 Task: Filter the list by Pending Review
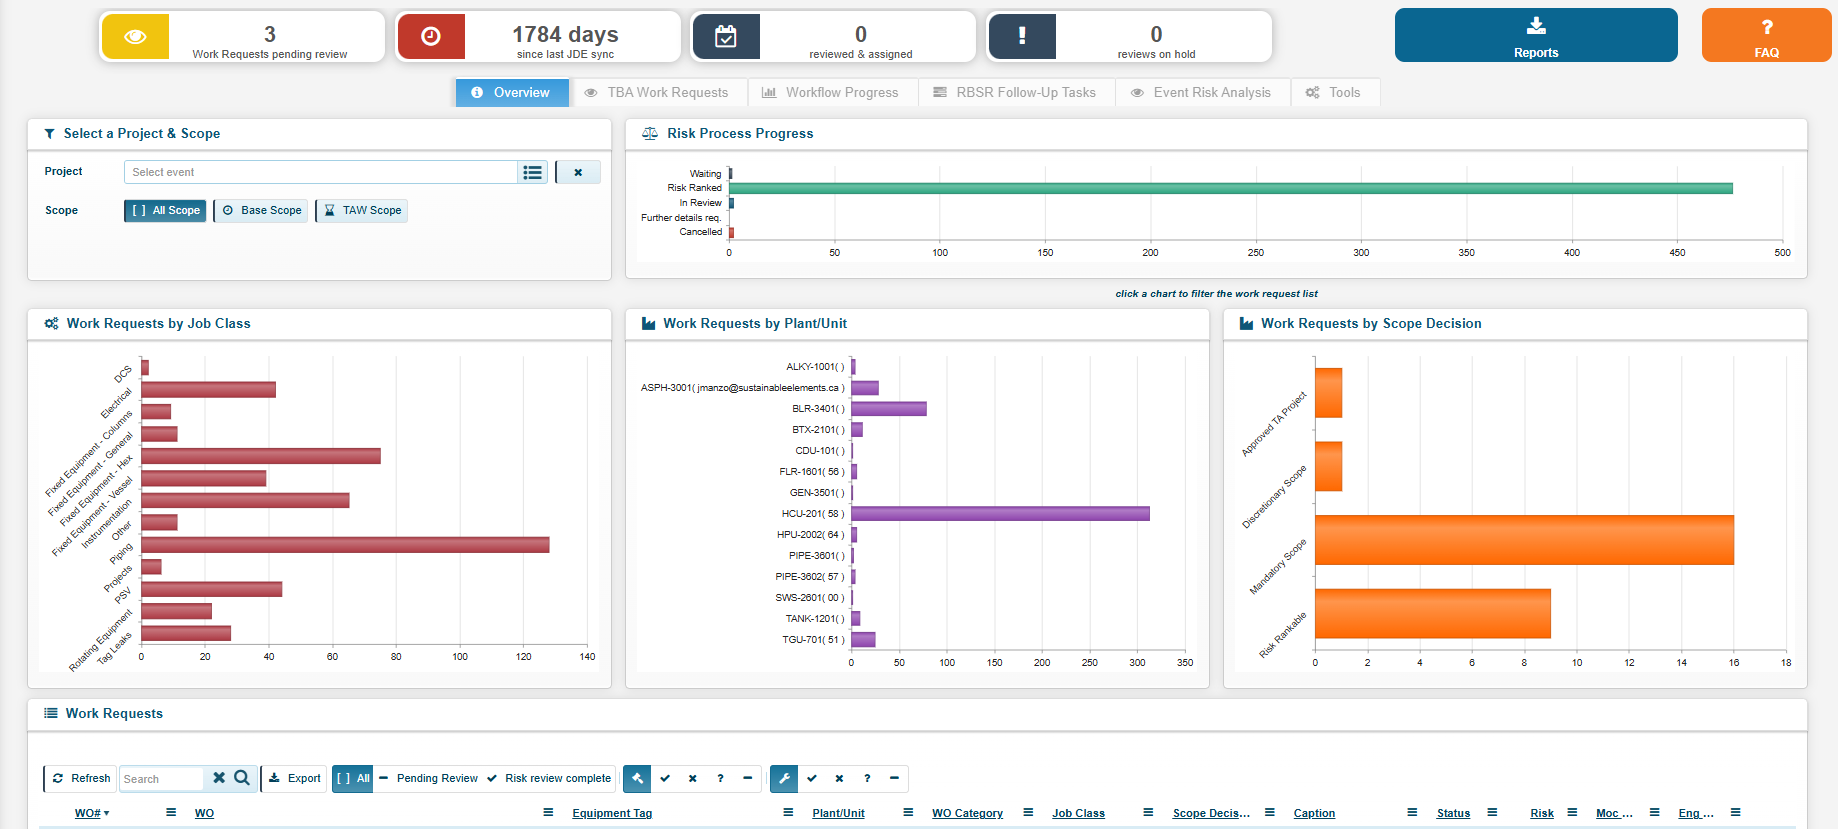pyautogui.click(x=429, y=778)
